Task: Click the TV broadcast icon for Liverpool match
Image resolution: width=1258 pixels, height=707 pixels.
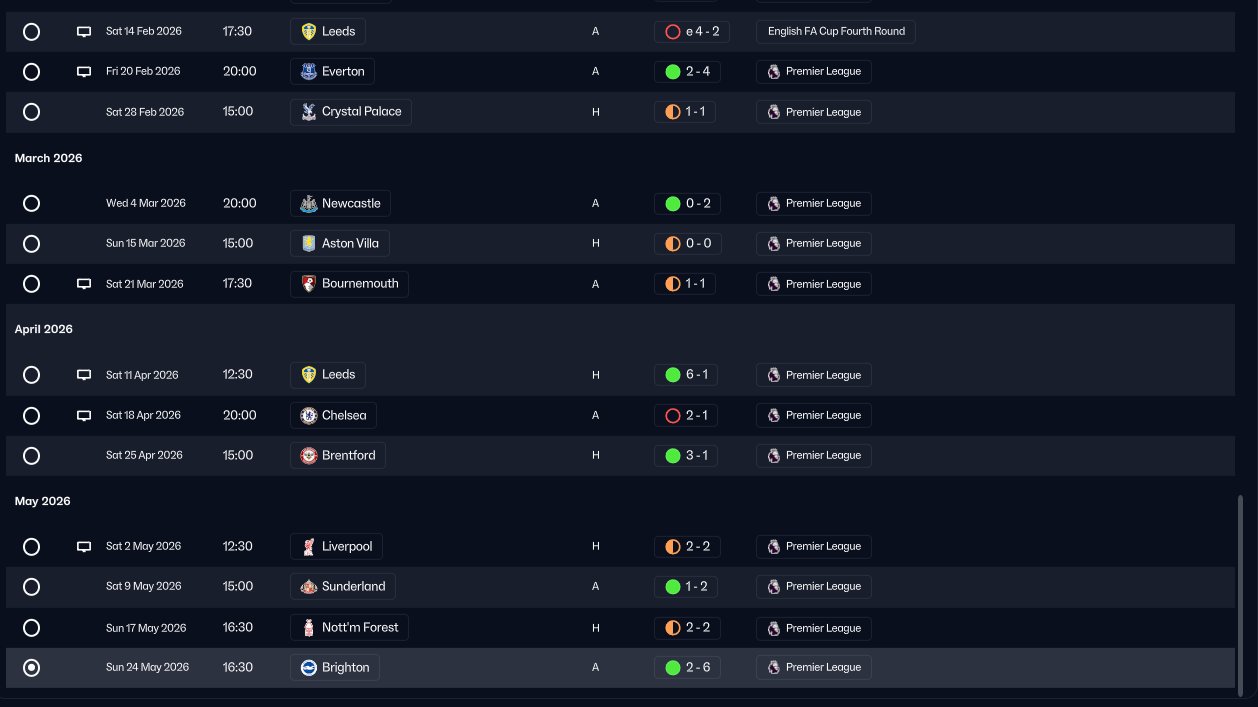Action: (x=84, y=547)
